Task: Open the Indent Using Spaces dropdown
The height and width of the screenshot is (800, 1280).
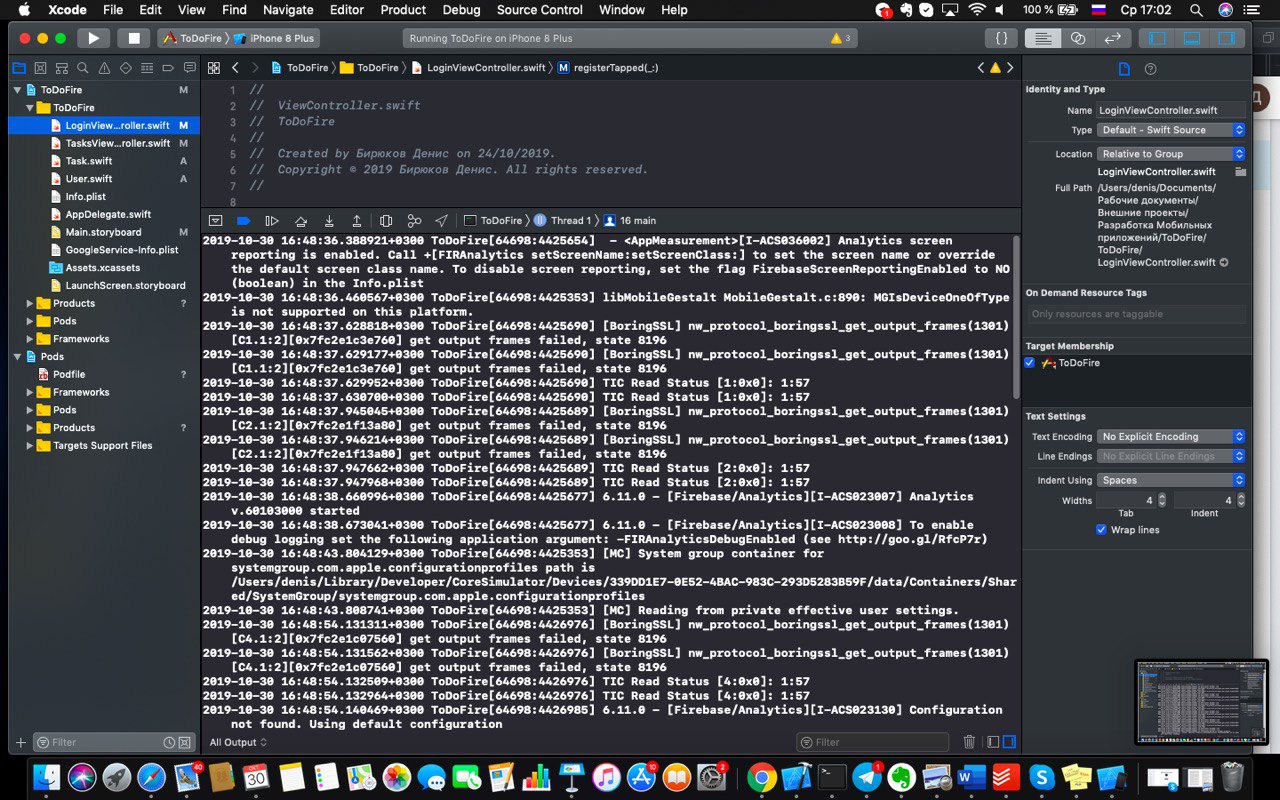Action: tap(1171, 480)
